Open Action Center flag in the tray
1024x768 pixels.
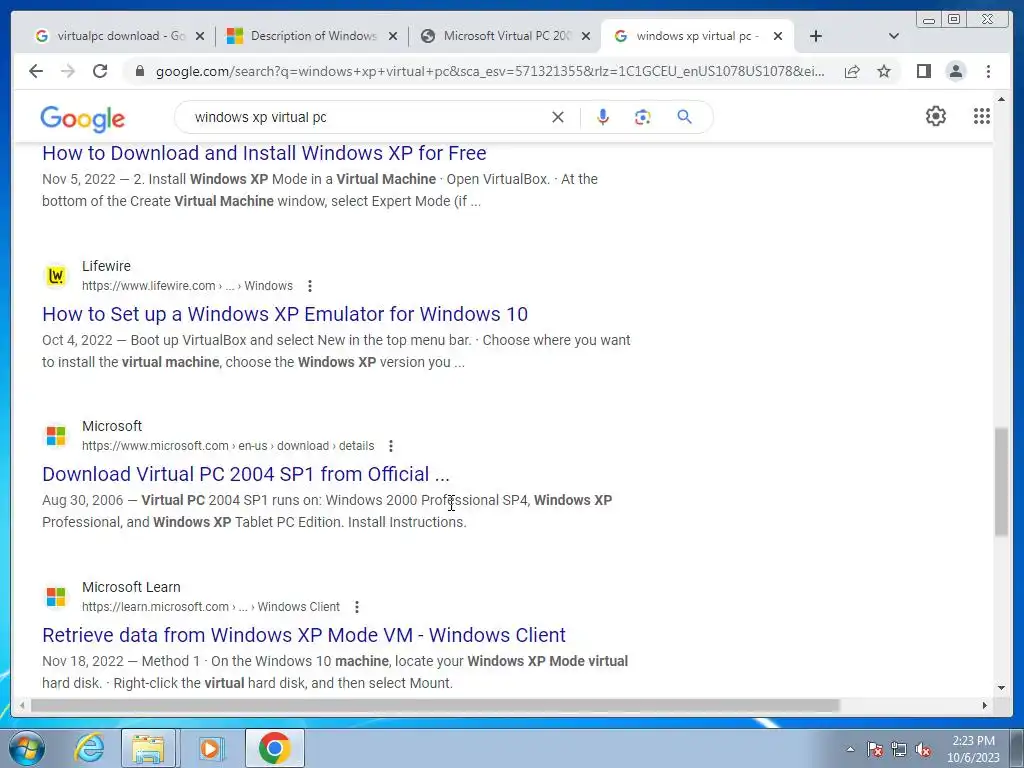tap(875, 750)
